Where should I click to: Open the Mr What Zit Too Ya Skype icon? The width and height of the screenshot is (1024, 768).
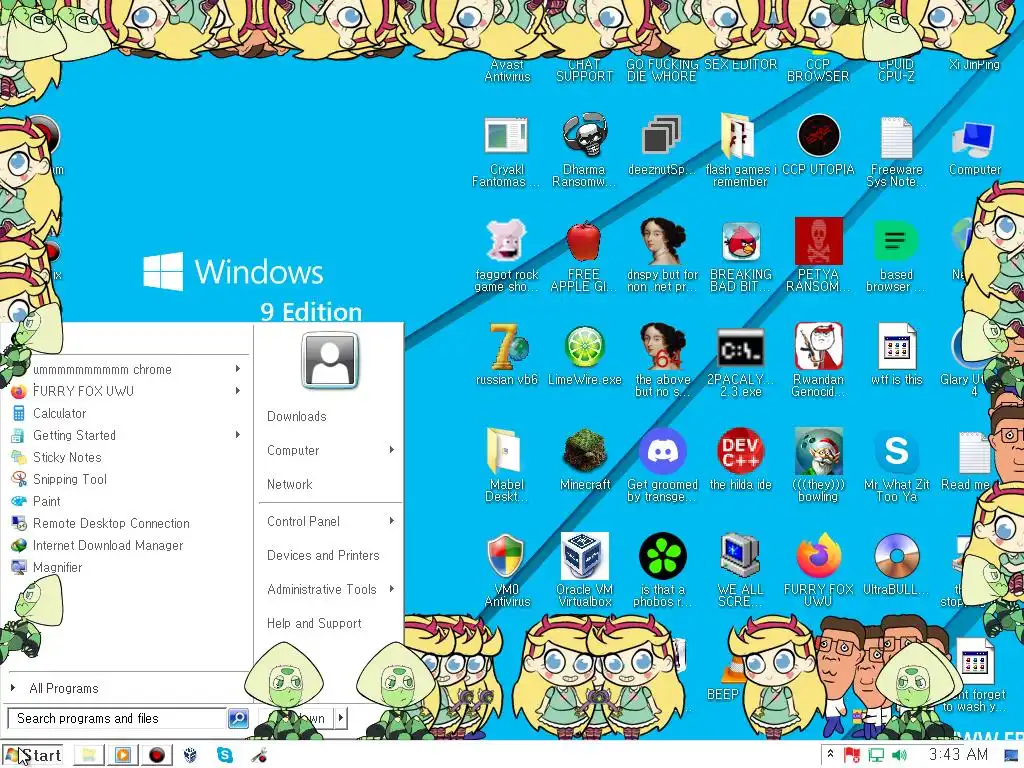coord(896,451)
